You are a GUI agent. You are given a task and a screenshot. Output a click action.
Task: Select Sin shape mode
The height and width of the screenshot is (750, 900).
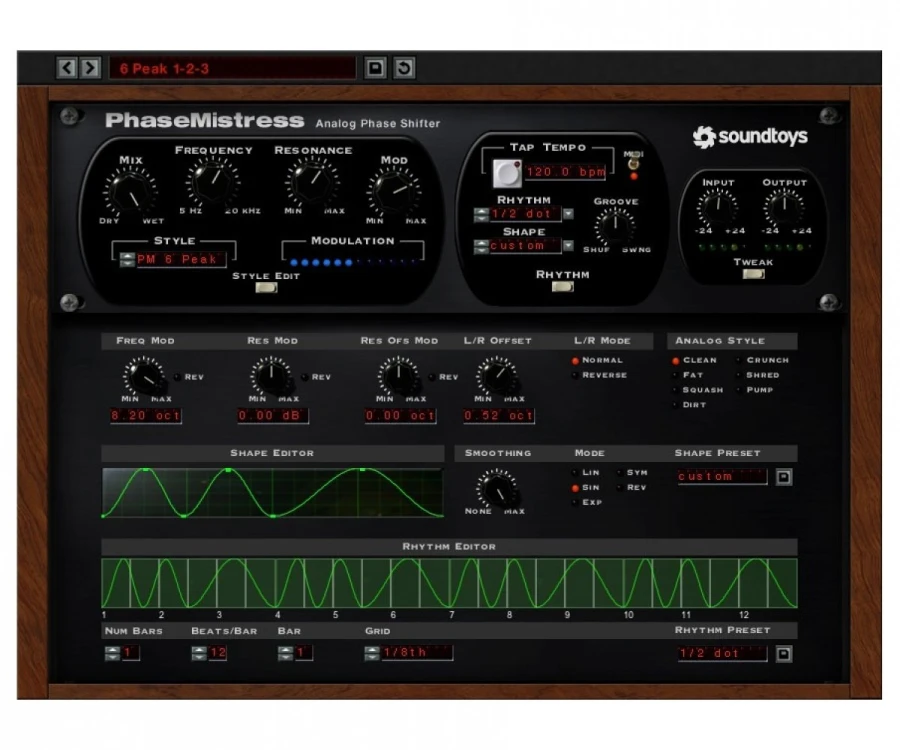[575, 488]
